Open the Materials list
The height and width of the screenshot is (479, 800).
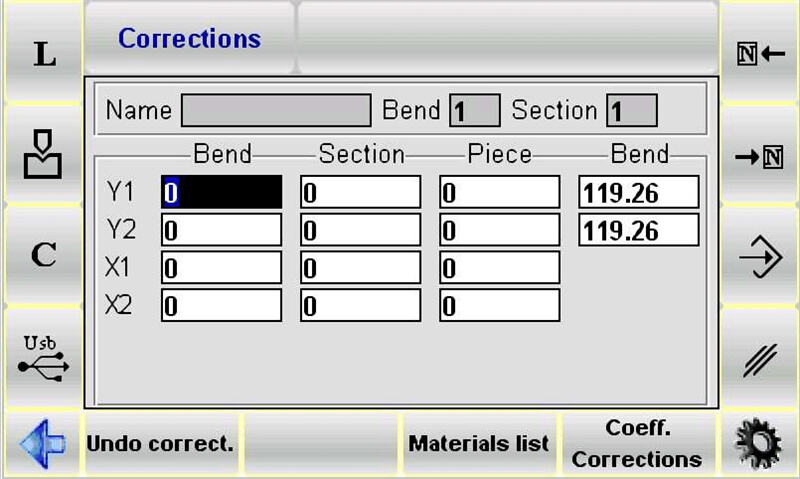(x=479, y=443)
